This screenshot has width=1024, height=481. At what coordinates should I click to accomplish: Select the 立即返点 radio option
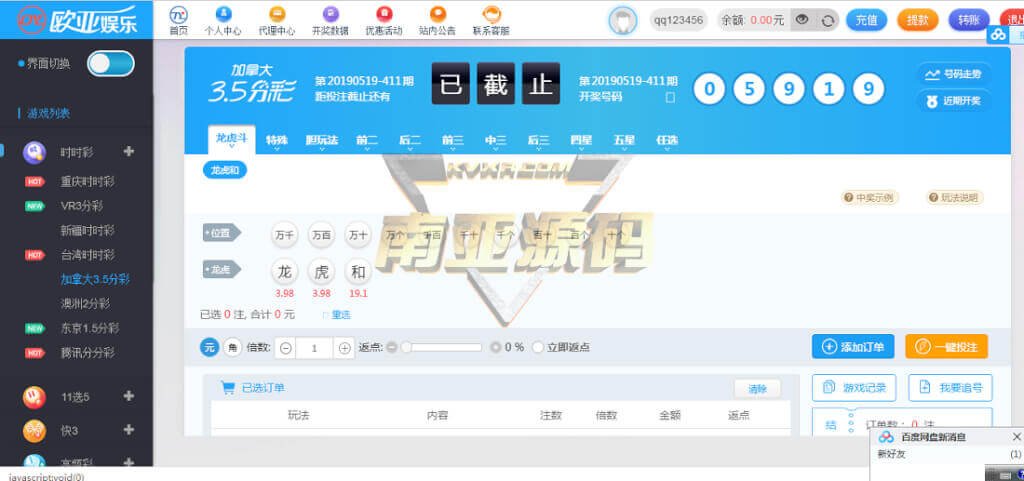point(539,347)
